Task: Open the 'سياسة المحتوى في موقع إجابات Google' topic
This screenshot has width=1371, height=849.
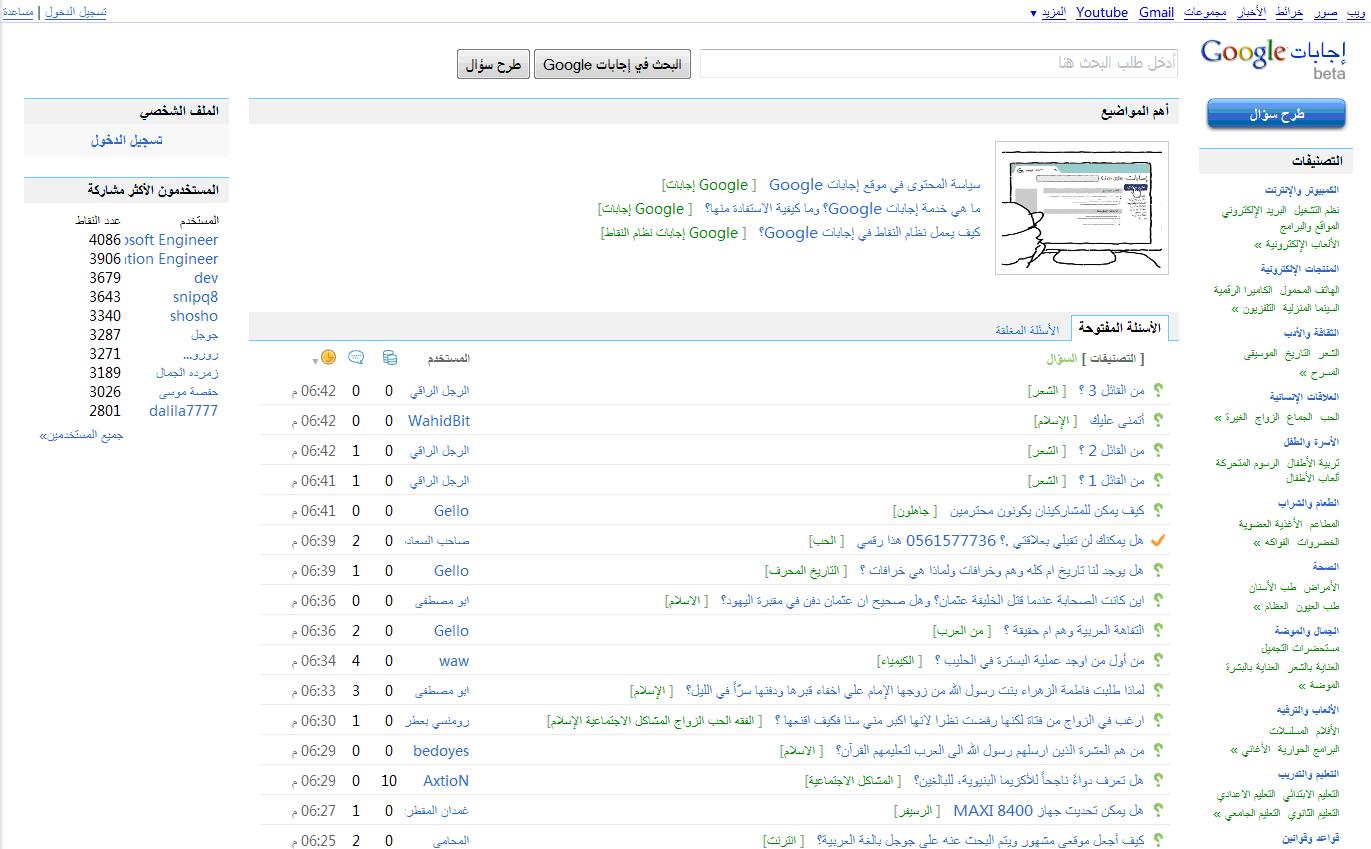Action: point(875,184)
